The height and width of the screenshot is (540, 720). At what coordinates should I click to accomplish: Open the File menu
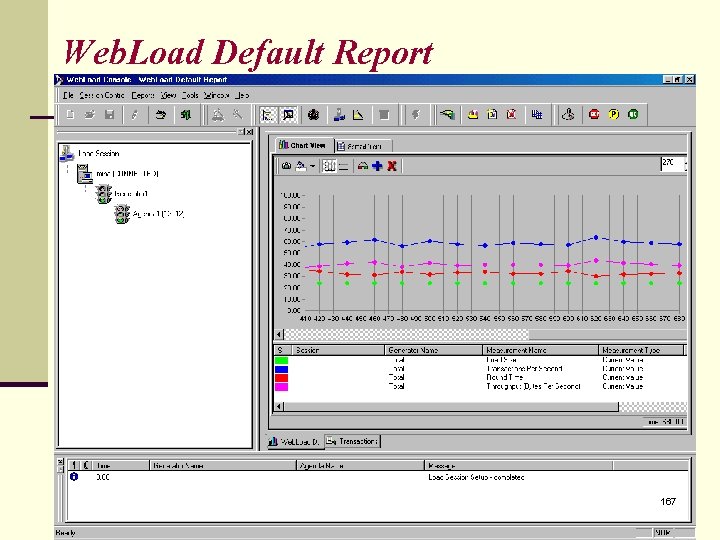pos(68,95)
